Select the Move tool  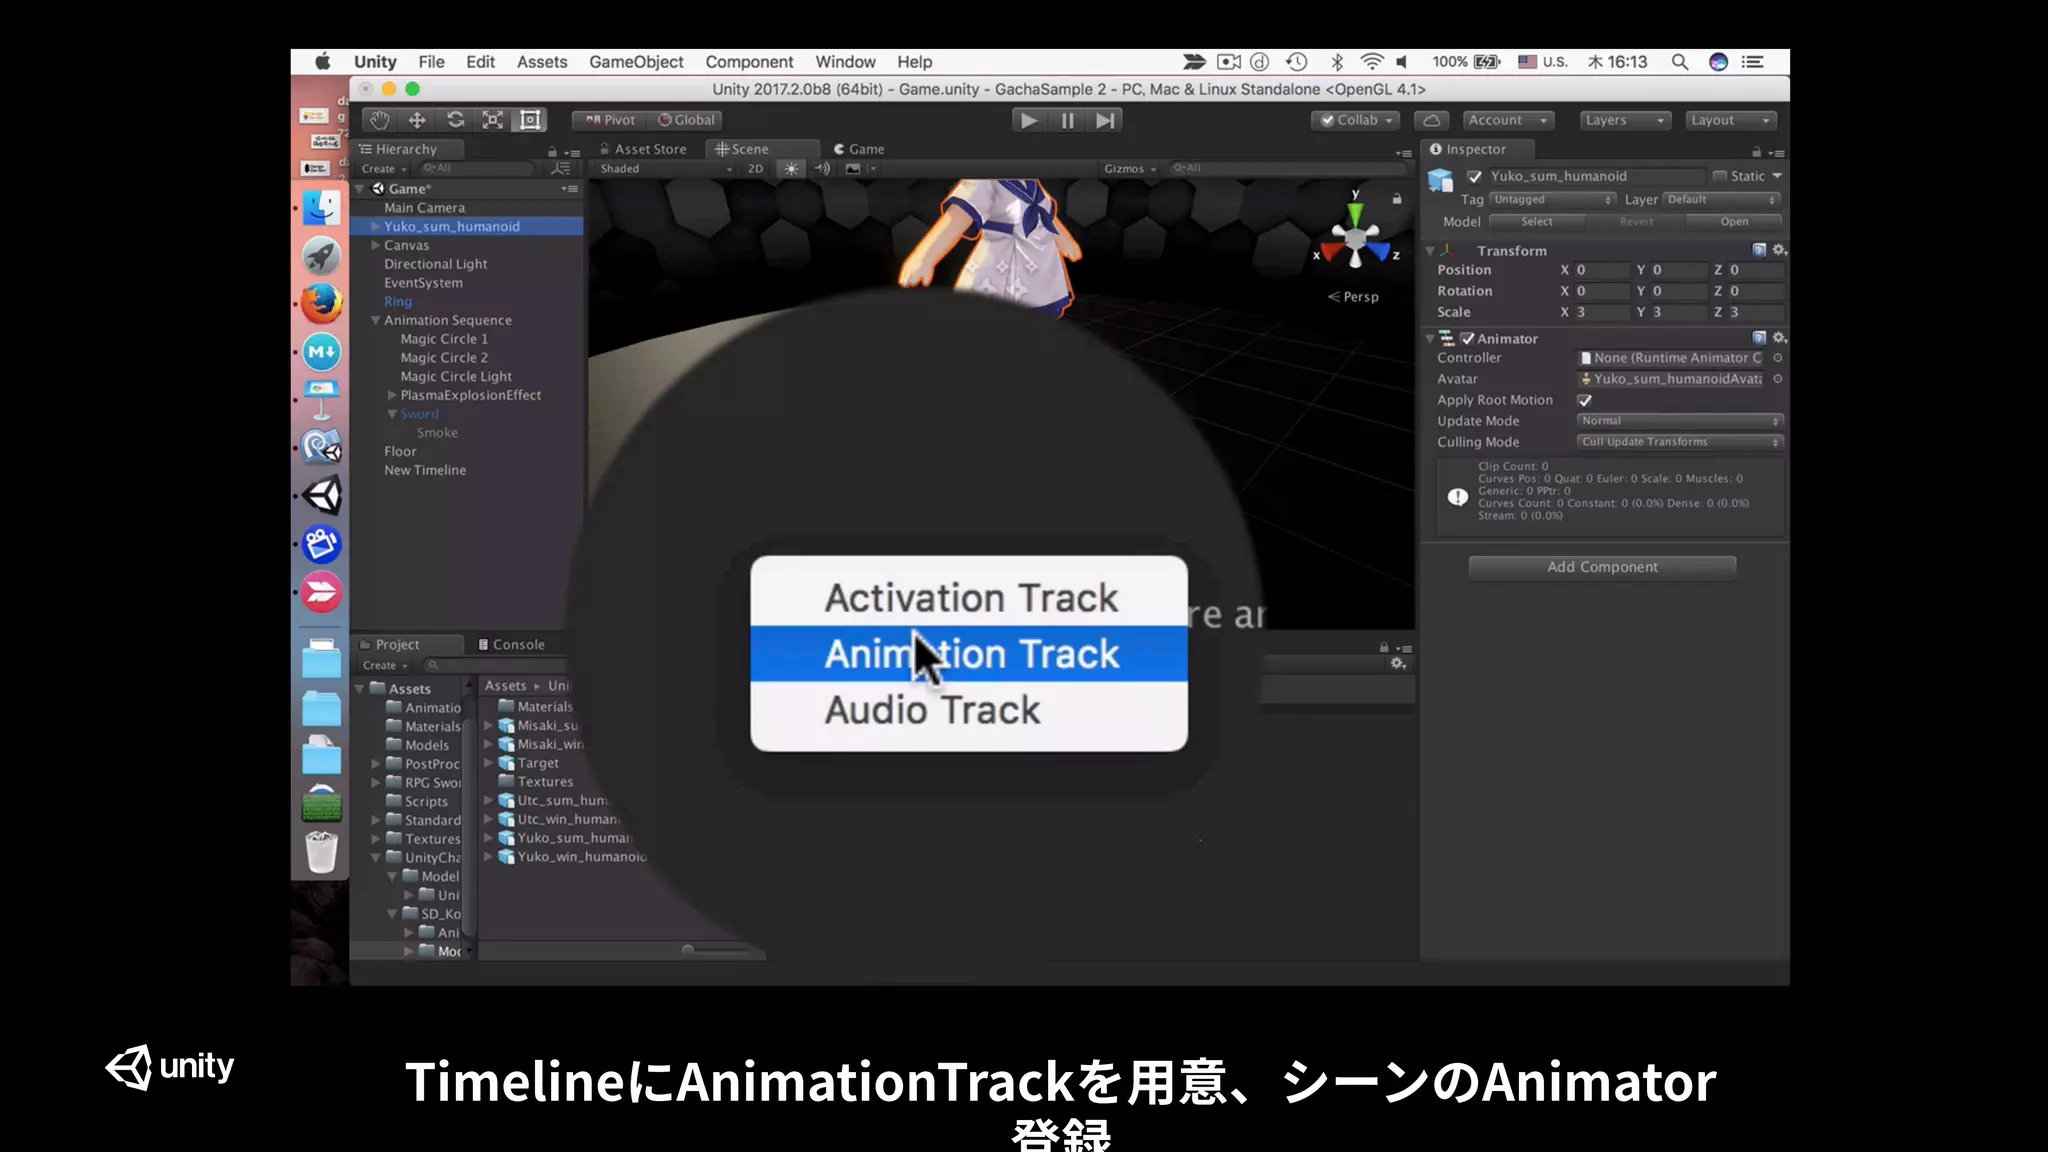(x=417, y=120)
